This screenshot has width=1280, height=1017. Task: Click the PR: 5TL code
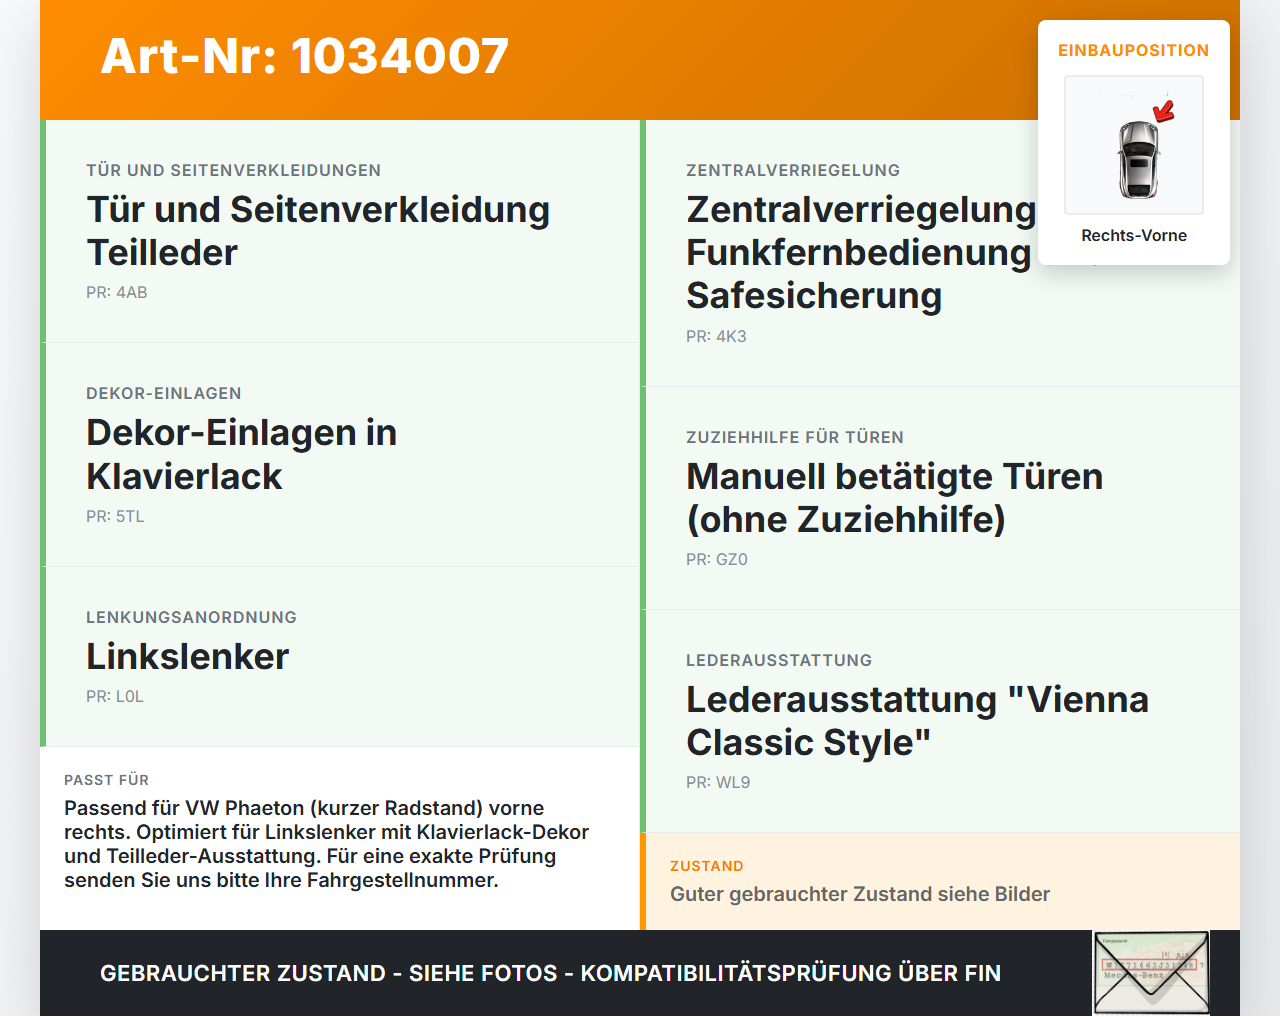[x=115, y=517]
